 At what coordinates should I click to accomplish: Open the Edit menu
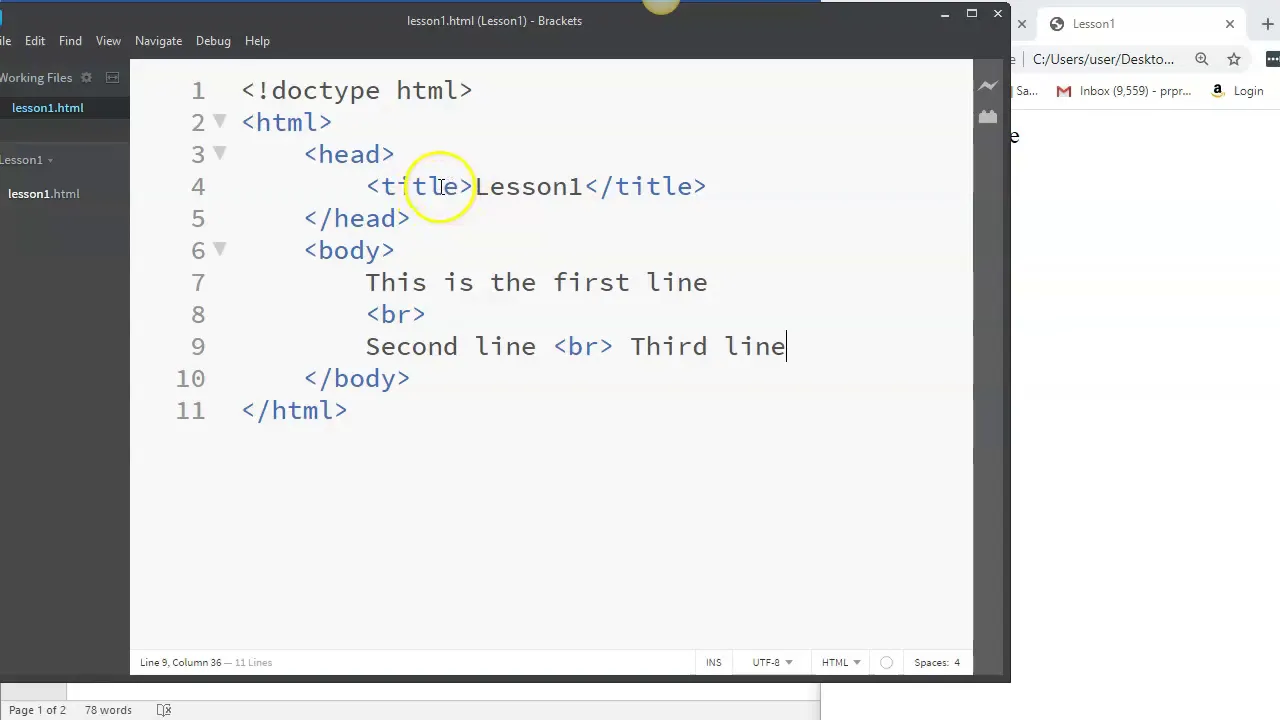[35, 41]
